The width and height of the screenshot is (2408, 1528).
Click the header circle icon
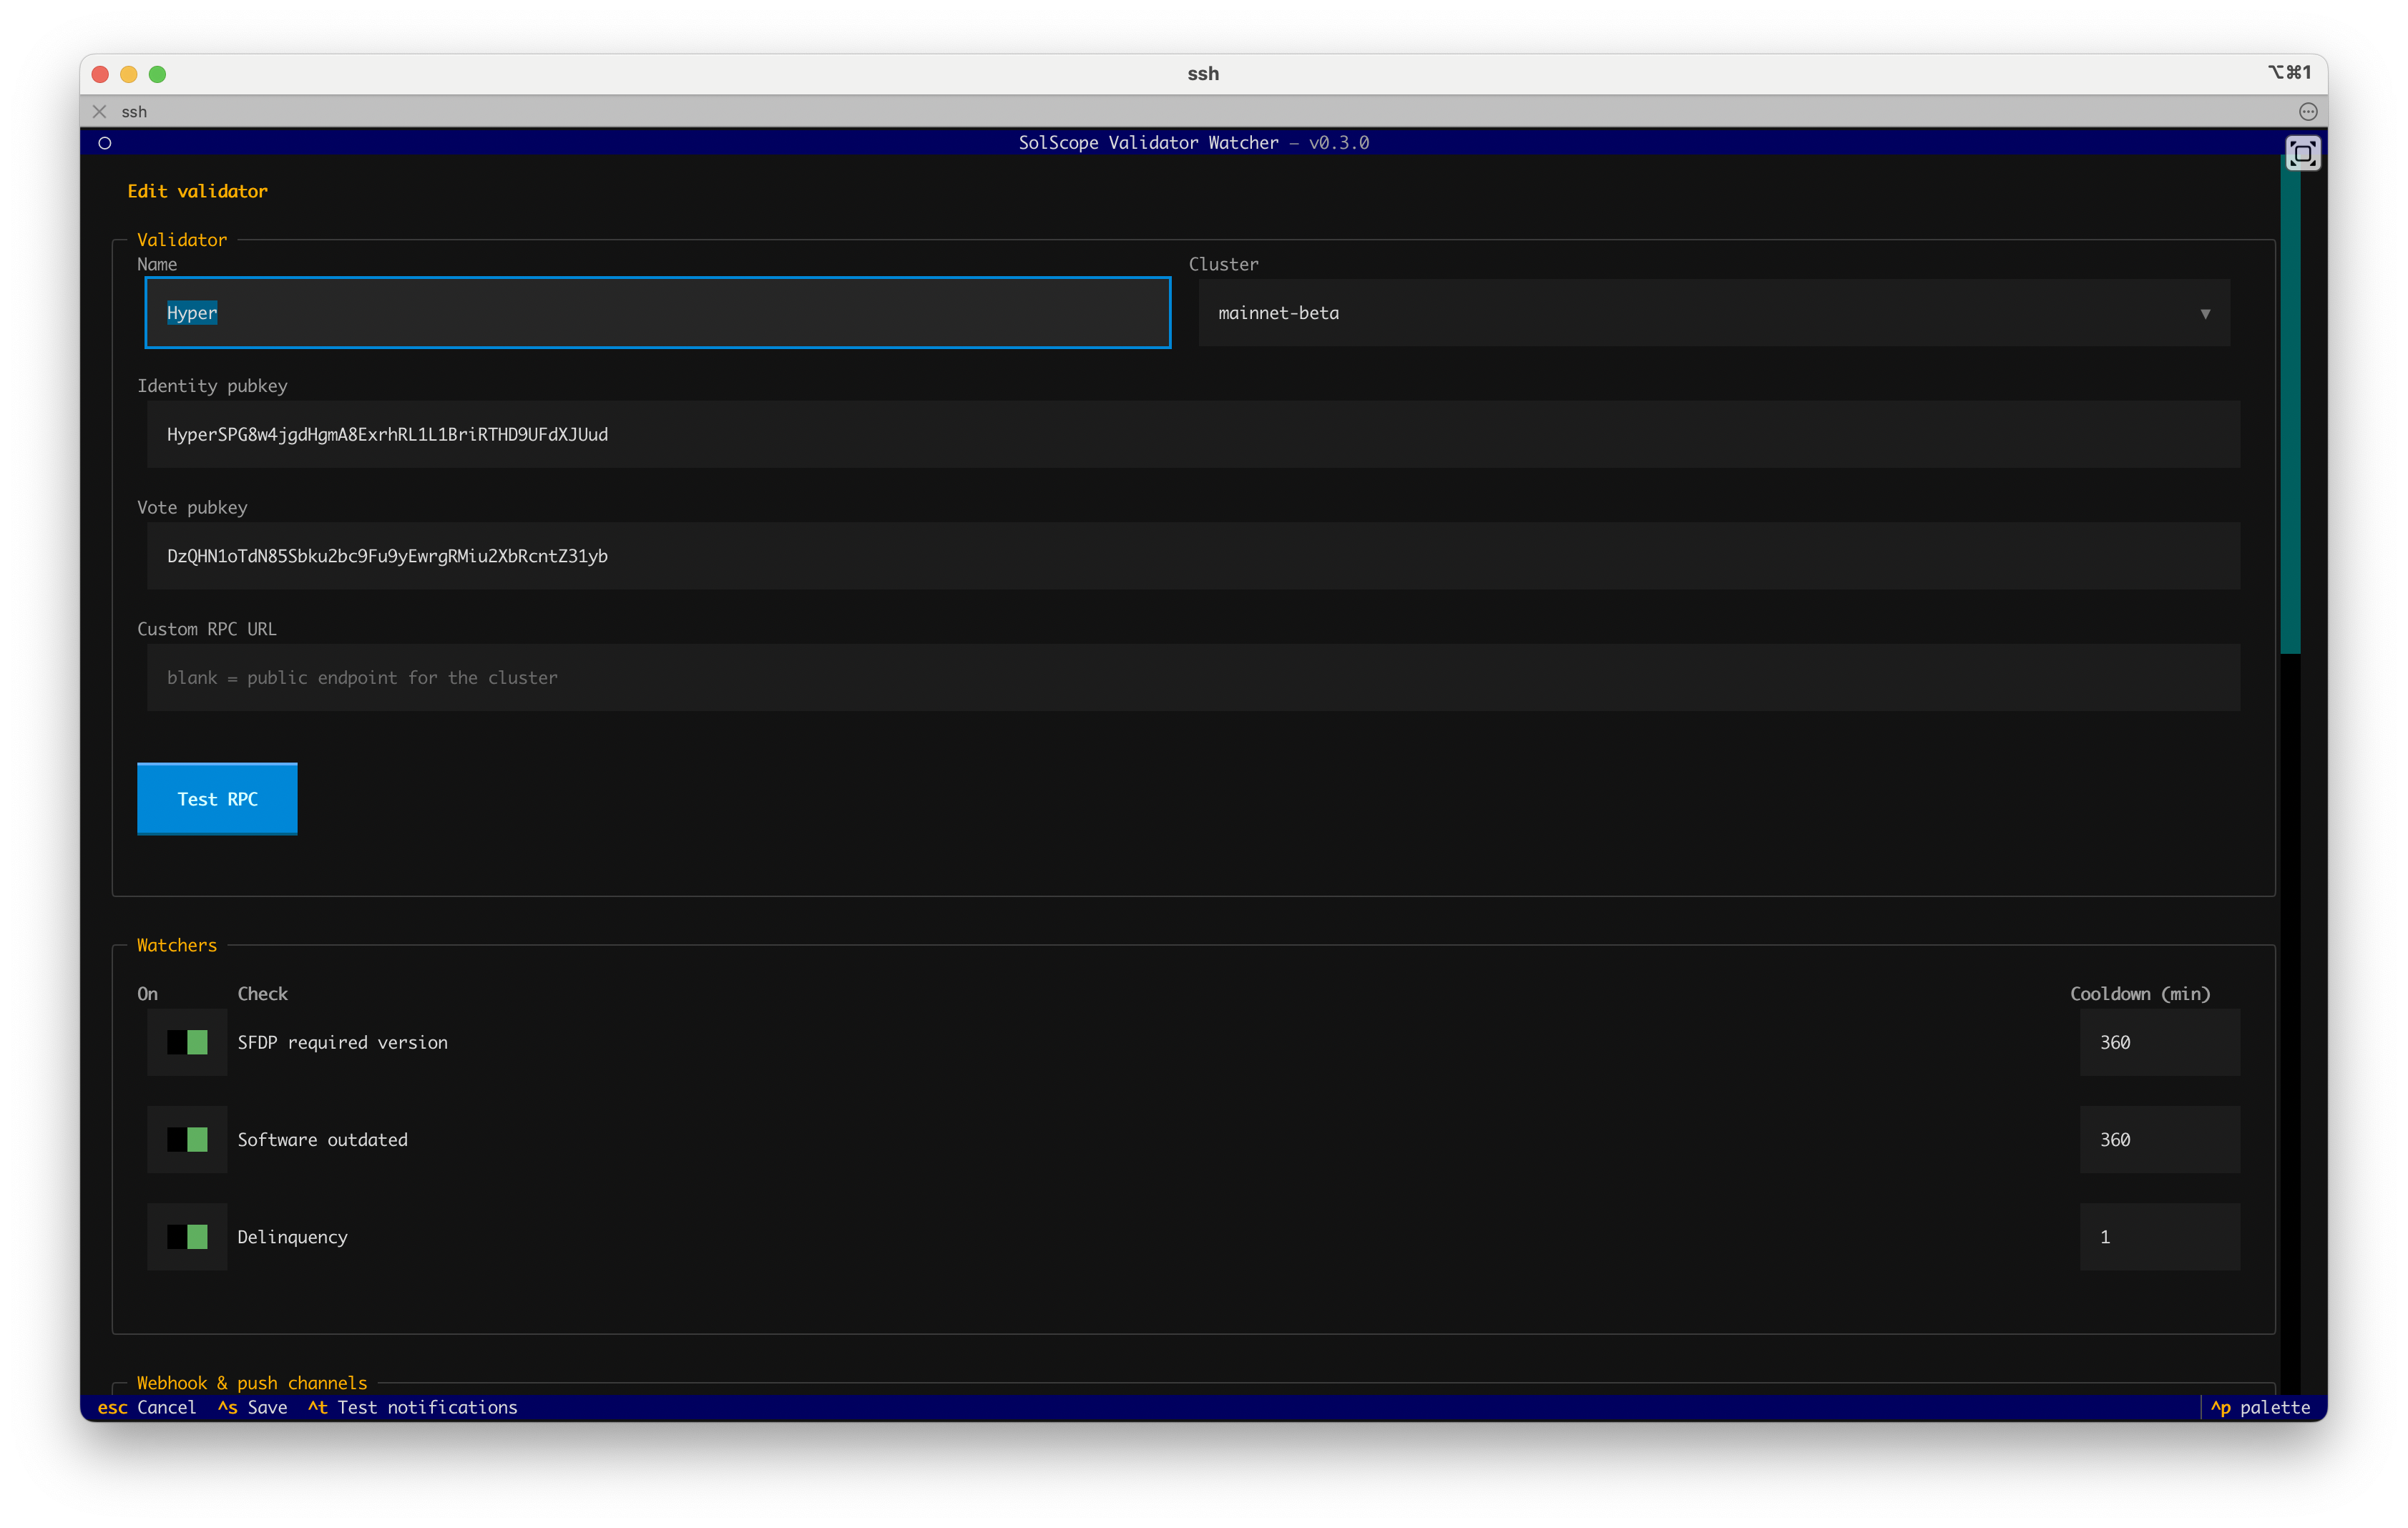[x=104, y=143]
